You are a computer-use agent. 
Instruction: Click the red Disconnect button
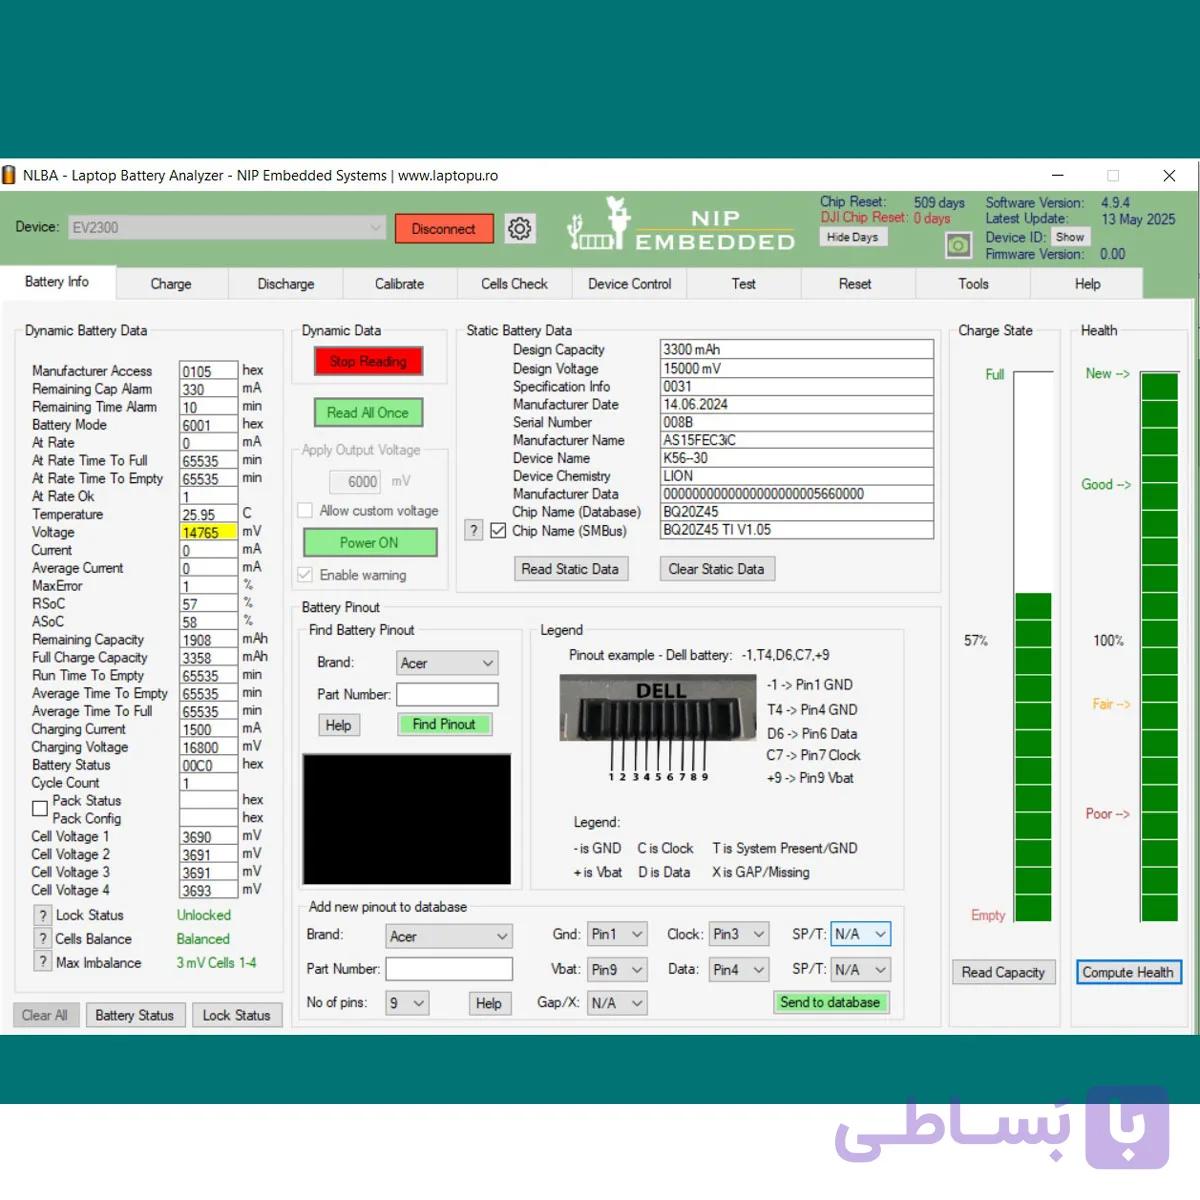point(444,229)
